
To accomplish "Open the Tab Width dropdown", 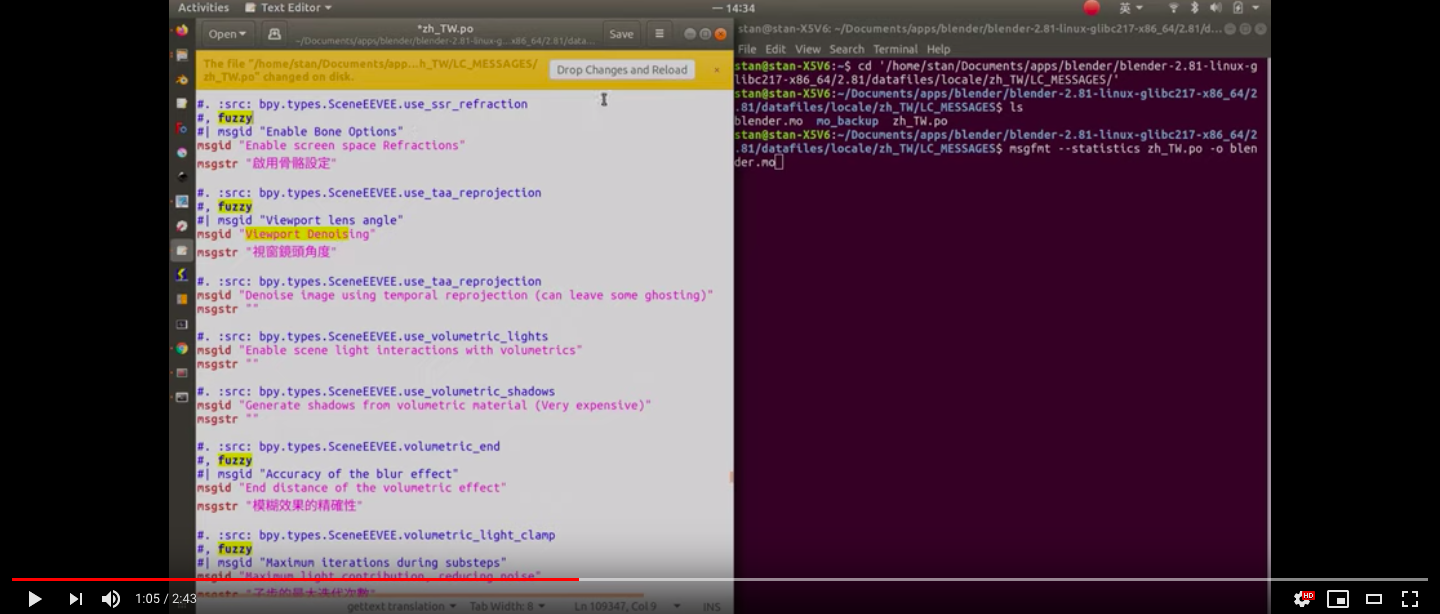I will (x=508, y=606).
